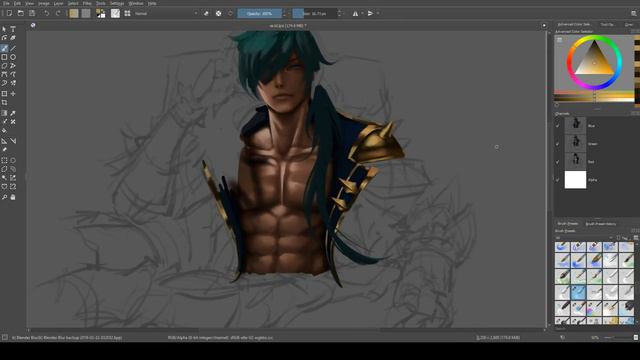Click the zoom slider in status bar
Image resolution: width=640 pixels, height=360 pixels.
[619, 338]
